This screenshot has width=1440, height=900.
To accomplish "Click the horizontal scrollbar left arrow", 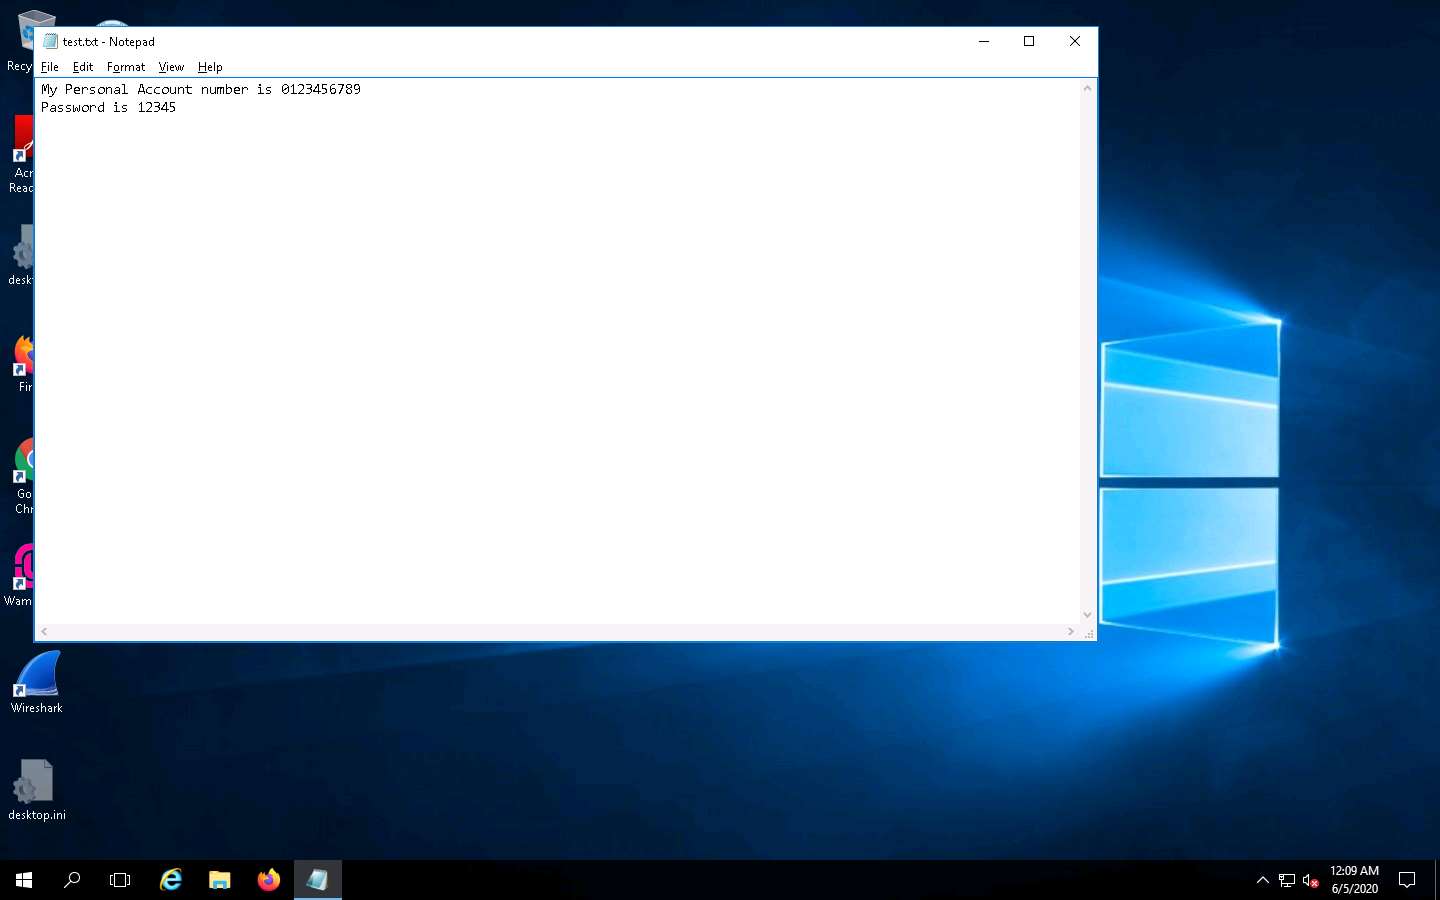I will [44, 632].
